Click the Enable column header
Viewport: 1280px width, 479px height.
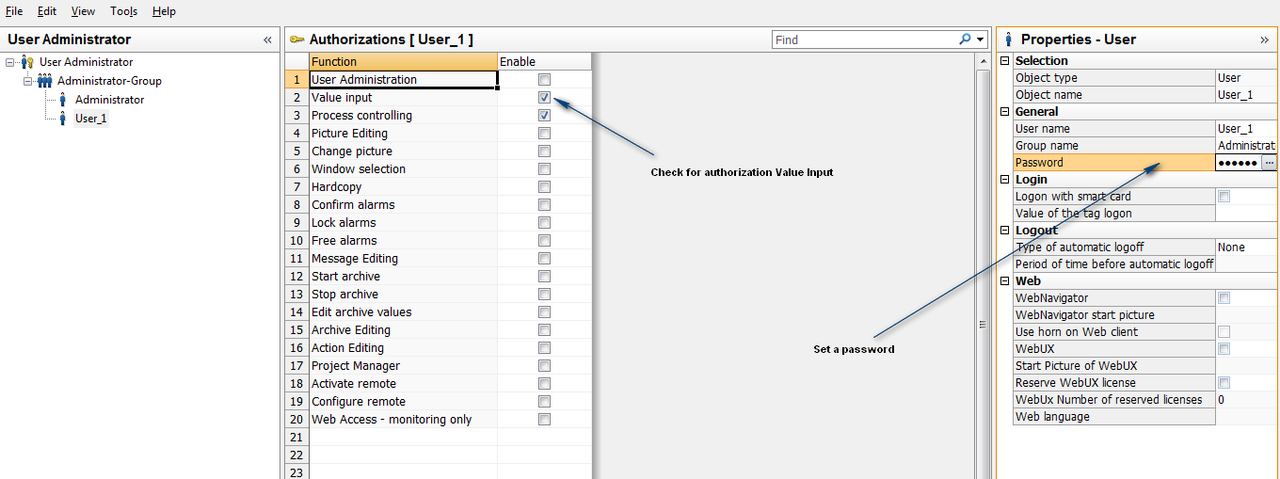pyautogui.click(x=544, y=62)
